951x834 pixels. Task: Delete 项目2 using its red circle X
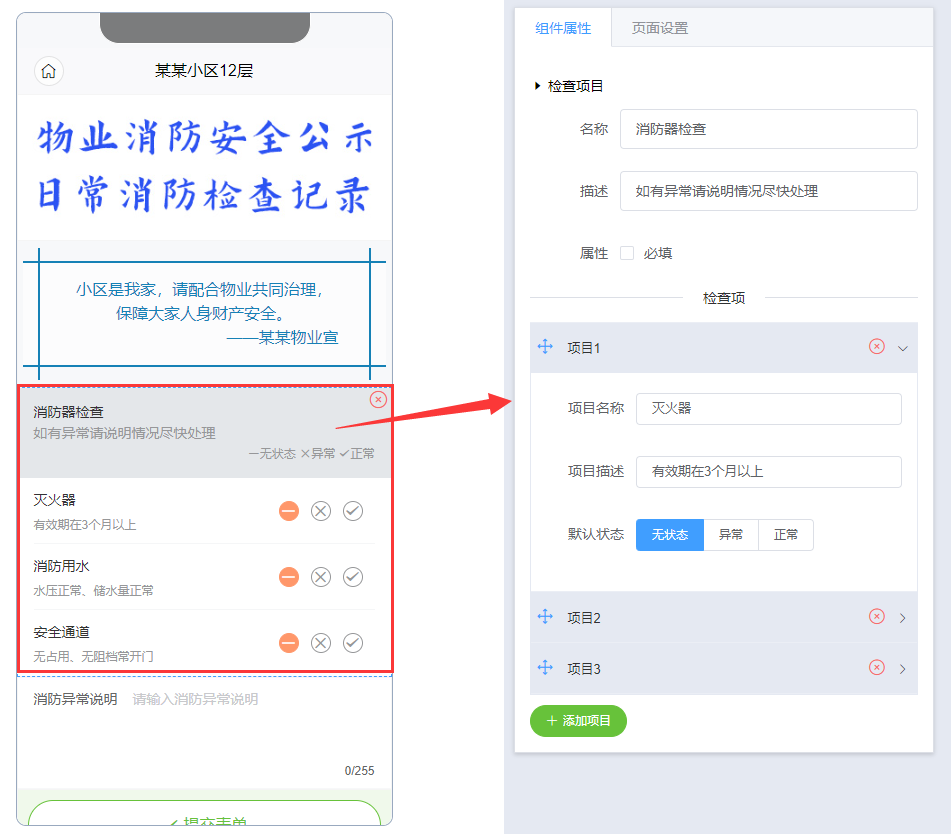coord(877,617)
